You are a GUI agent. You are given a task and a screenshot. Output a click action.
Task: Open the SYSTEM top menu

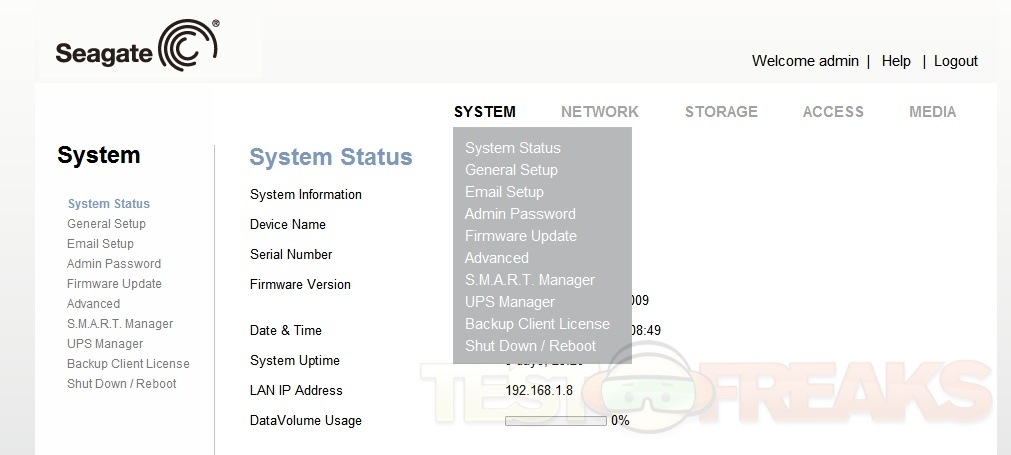pos(484,112)
